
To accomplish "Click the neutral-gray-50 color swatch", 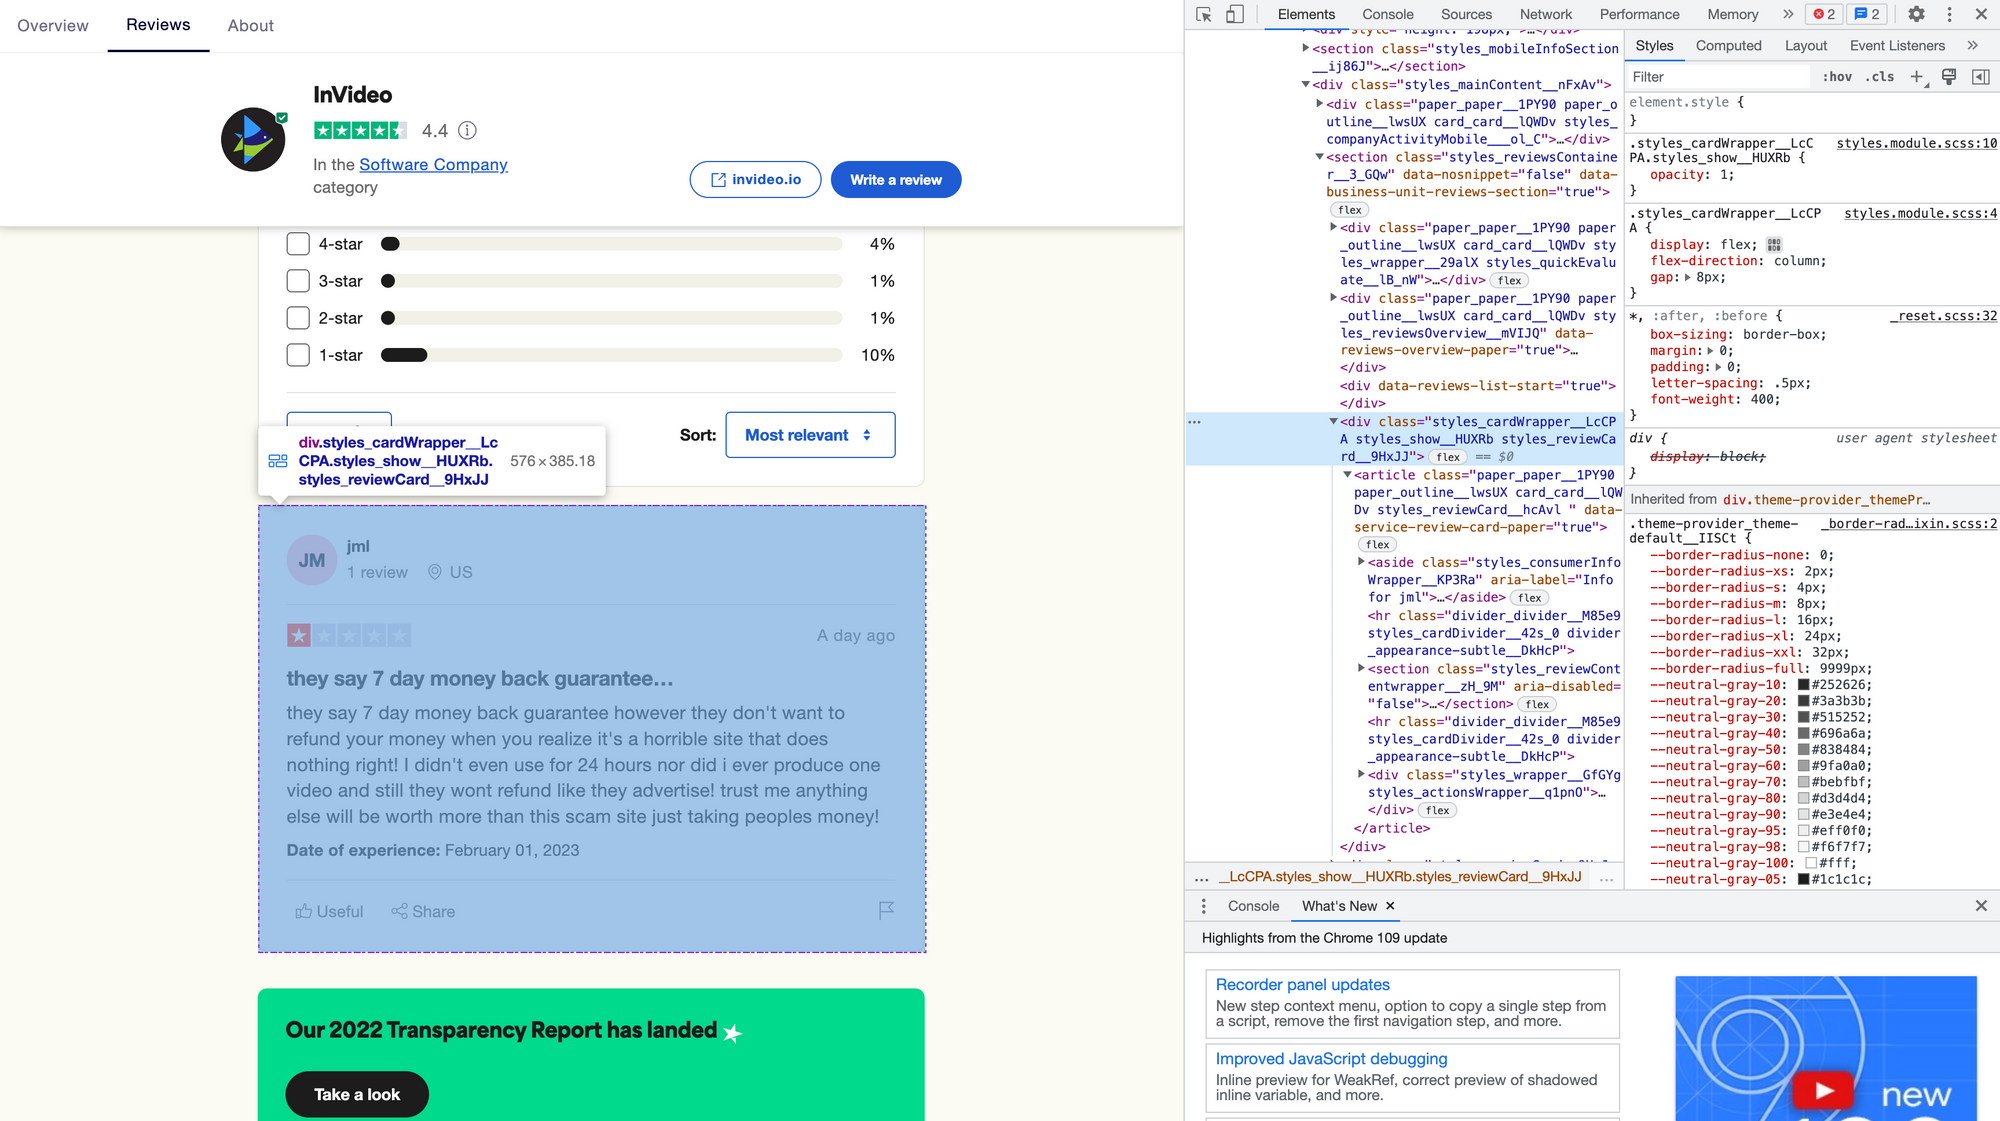I will point(1805,750).
